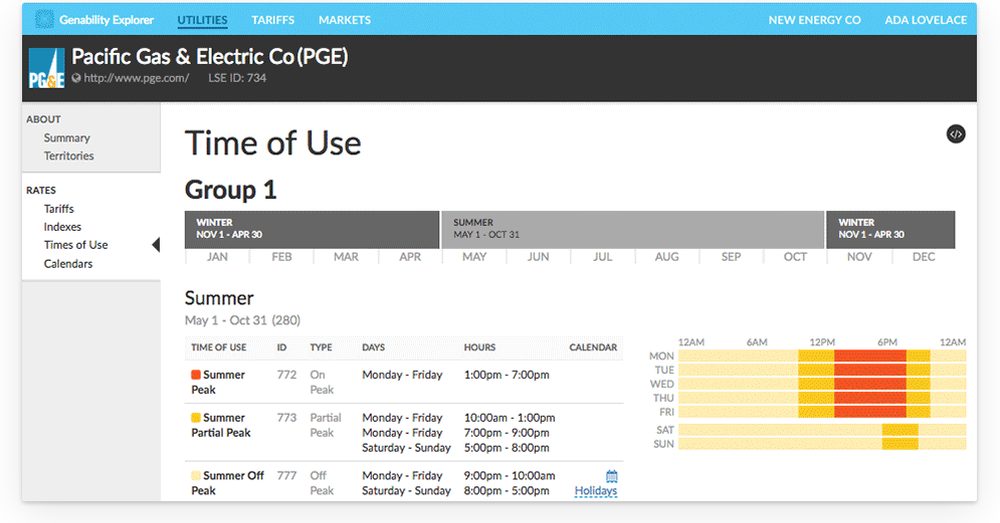Click the Saturday partial peak block in chart
Image resolution: width=1000 pixels, height=523 pixels.
900,430
